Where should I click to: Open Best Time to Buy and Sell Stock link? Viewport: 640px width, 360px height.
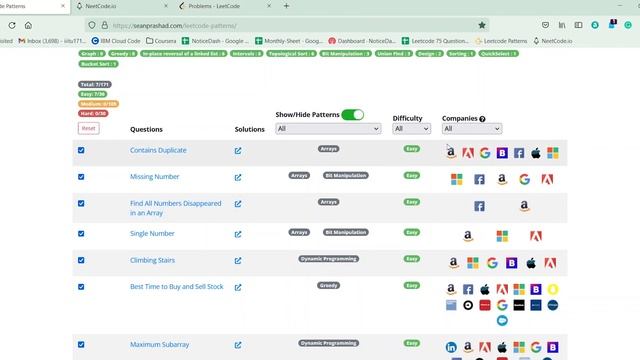pos(177,287)
